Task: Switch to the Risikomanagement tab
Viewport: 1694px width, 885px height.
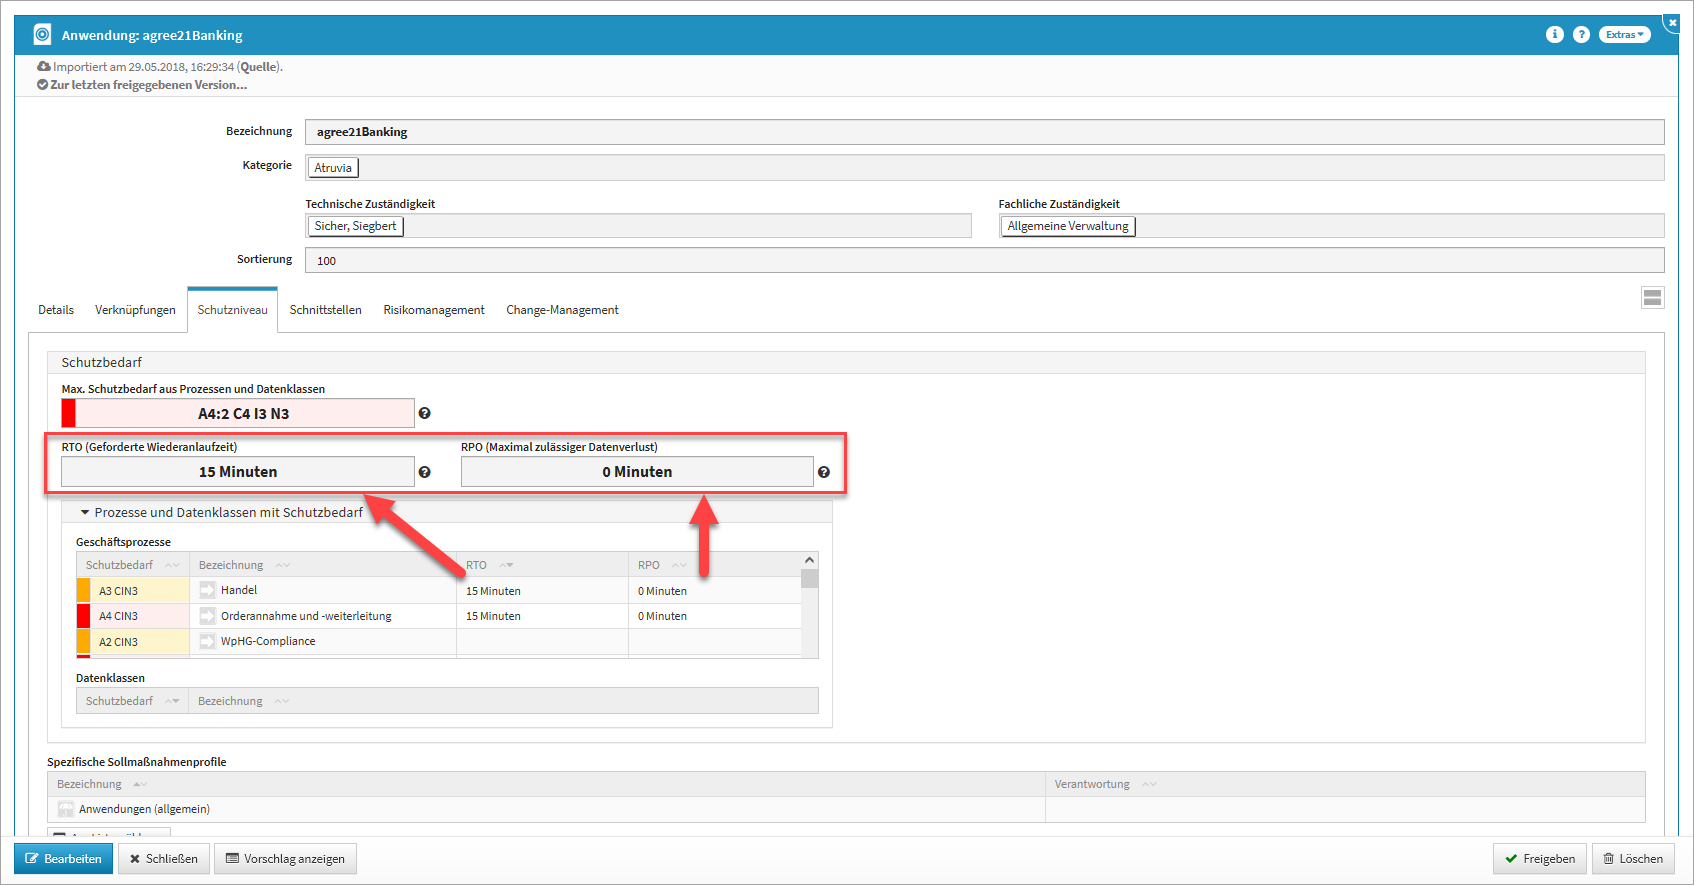Action: 433,310
